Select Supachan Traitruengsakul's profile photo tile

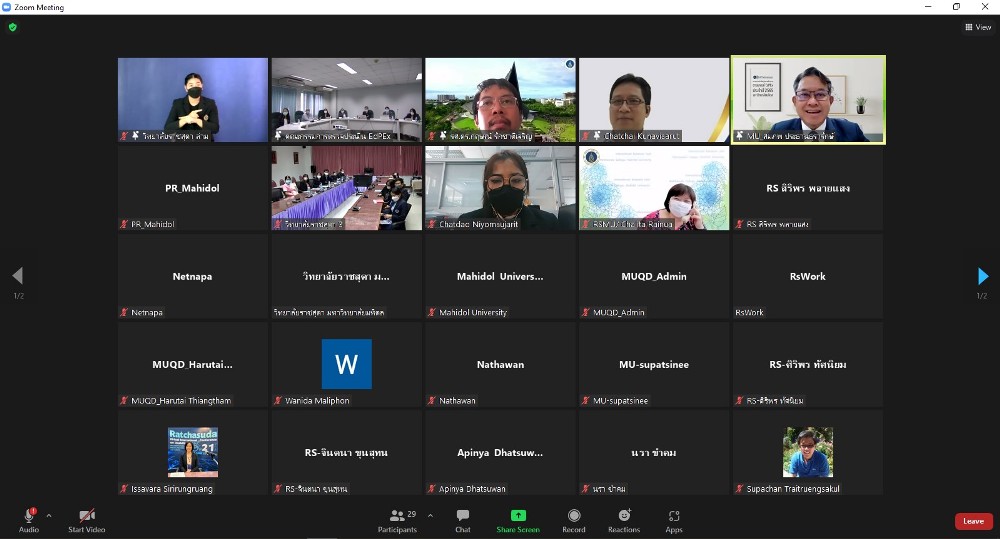[x=808, y=452]
